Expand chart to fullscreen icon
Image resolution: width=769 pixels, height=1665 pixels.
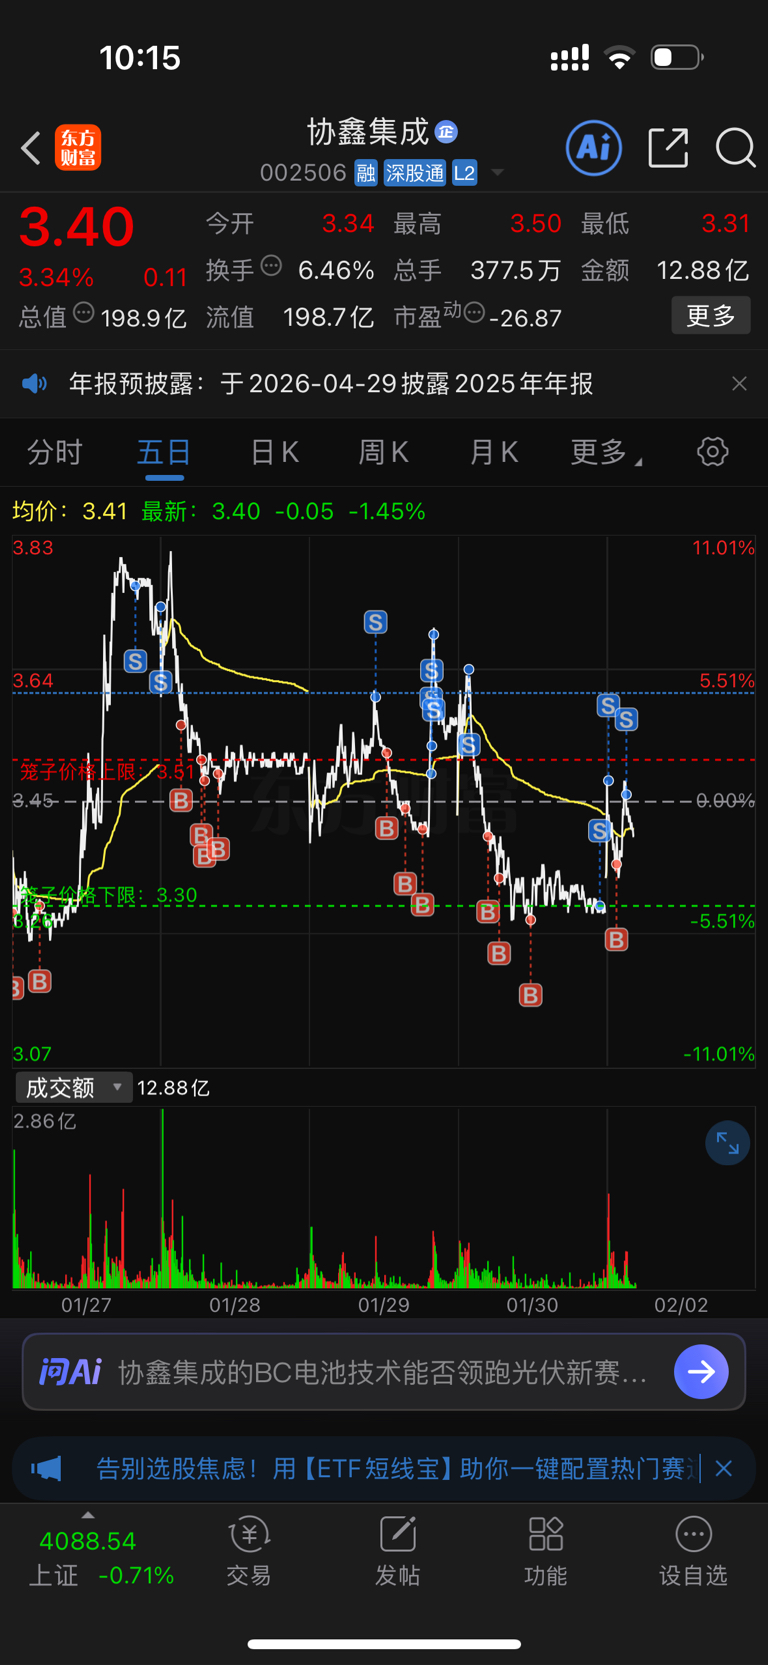728,1143
